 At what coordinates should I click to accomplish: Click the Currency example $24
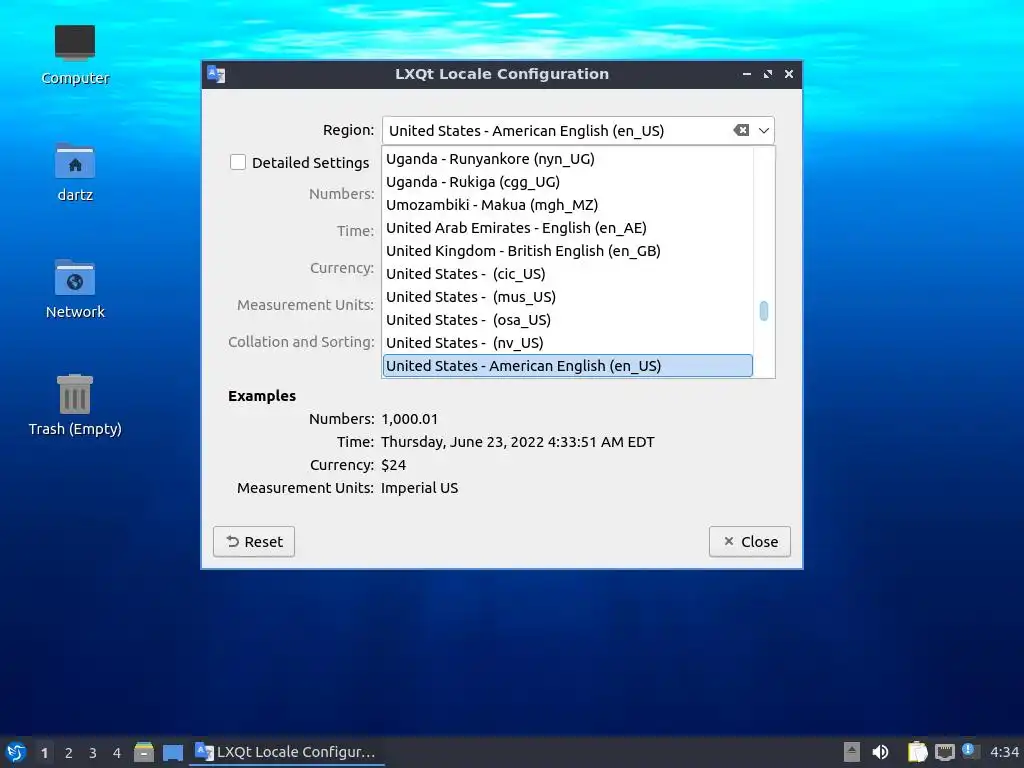point(394,465)
